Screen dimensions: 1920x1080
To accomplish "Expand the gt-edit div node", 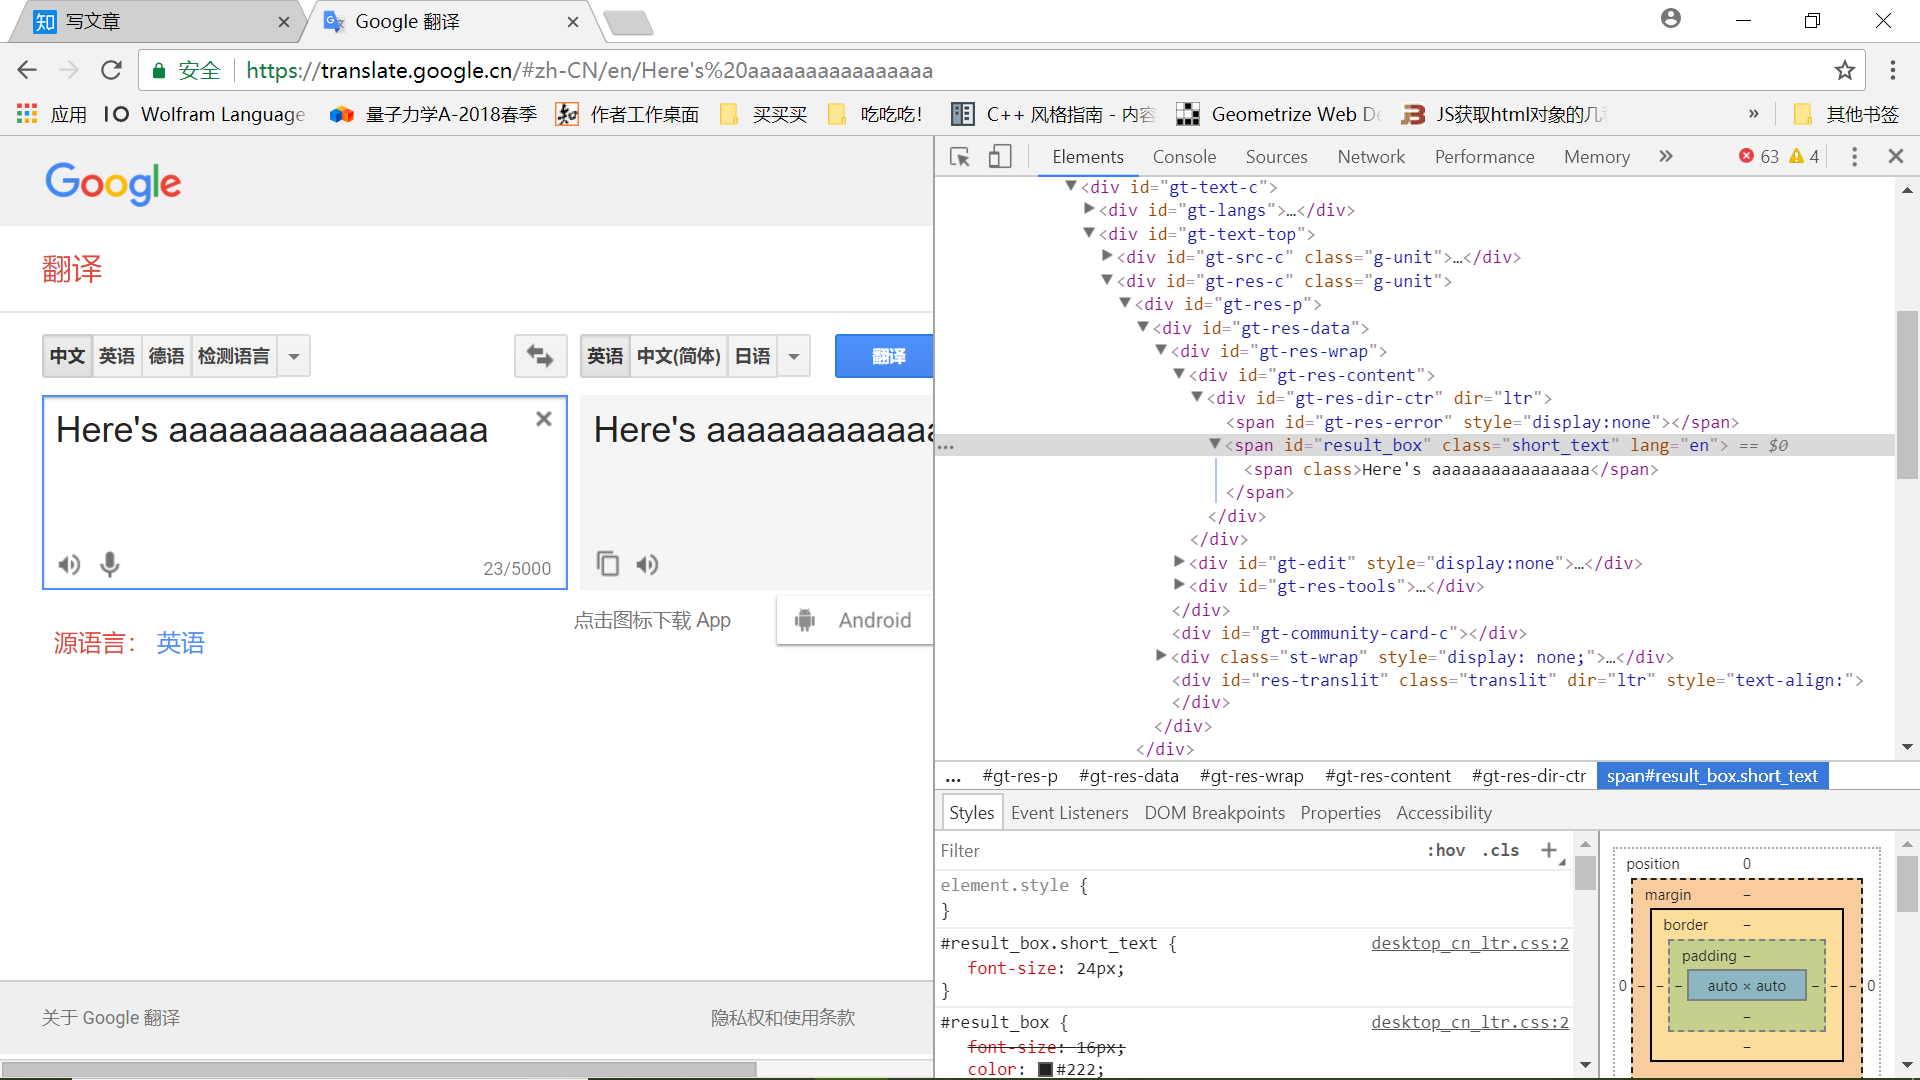I will (x=1179, y=562).
